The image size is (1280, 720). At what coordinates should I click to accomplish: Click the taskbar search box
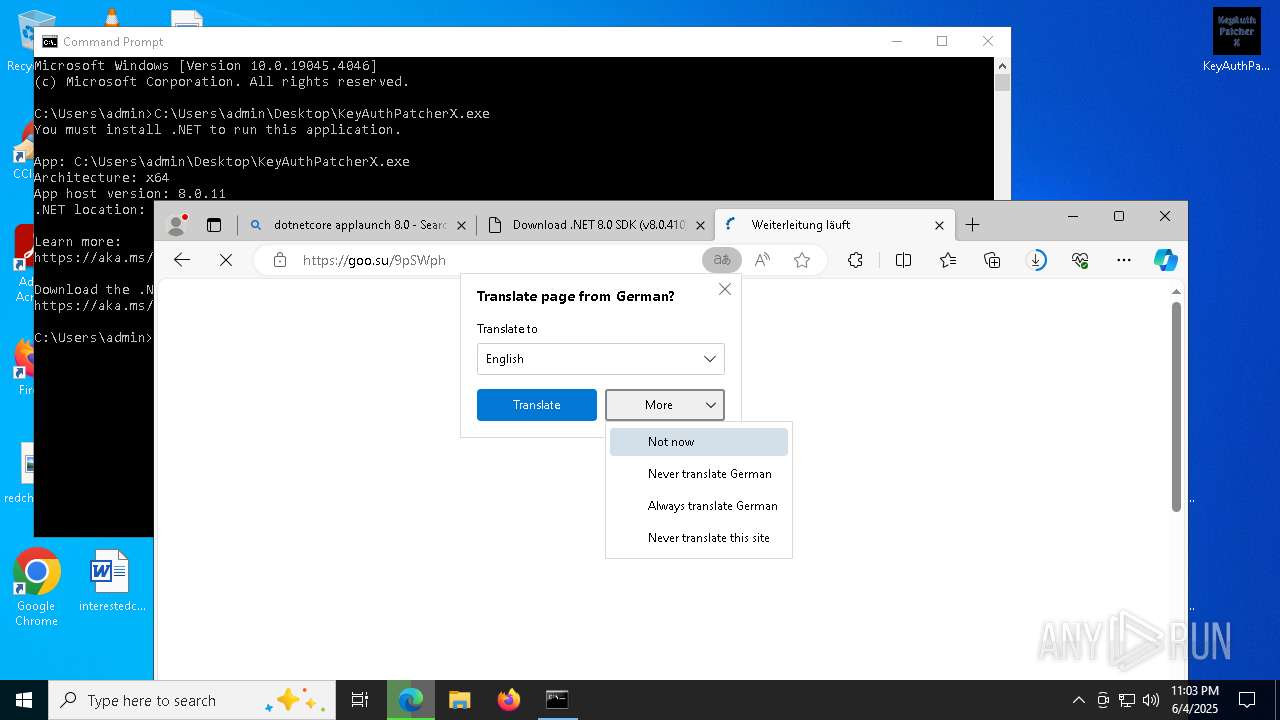point(193,700)
